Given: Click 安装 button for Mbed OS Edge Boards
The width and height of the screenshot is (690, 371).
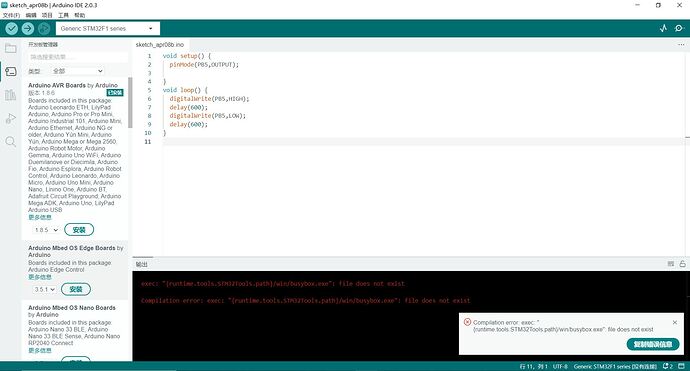Looking at the screenshot, I should tap(76, 289).
